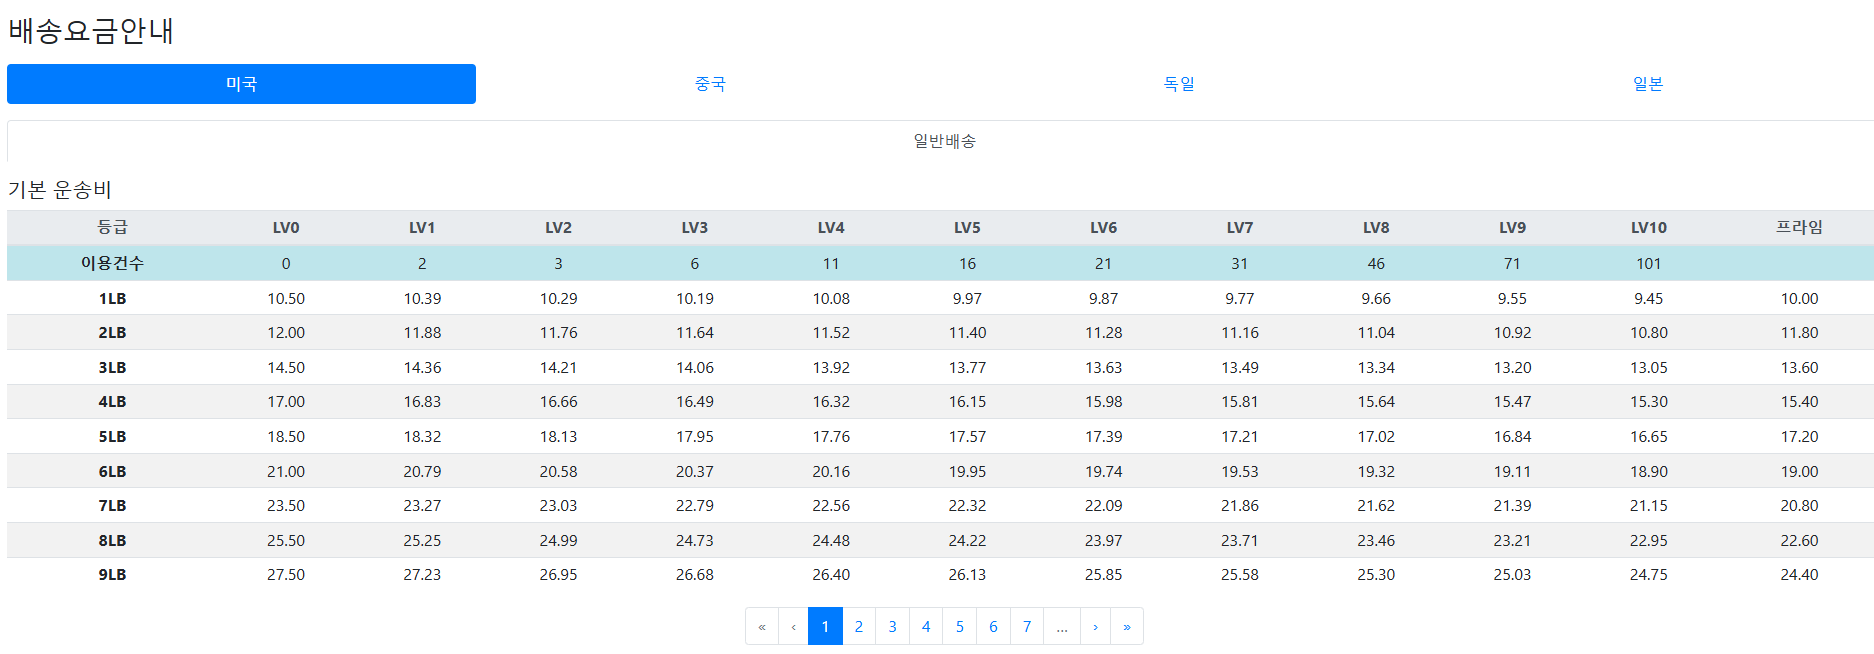Image resolution: width=1874 pixels, height=654 pixels.
Task: Click the LV3 column header
Action: 695,228
